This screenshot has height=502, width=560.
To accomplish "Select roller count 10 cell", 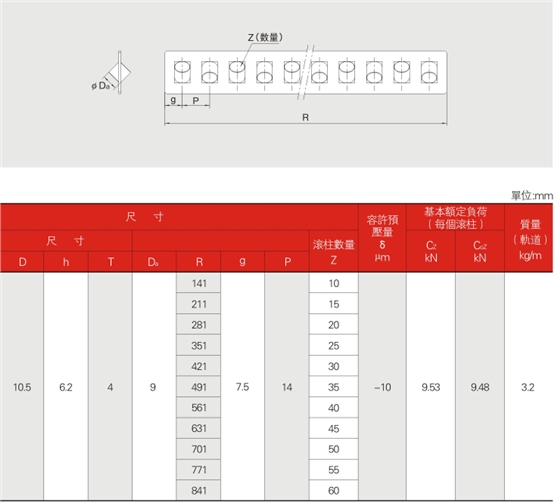I will click(x=334, y=283).
